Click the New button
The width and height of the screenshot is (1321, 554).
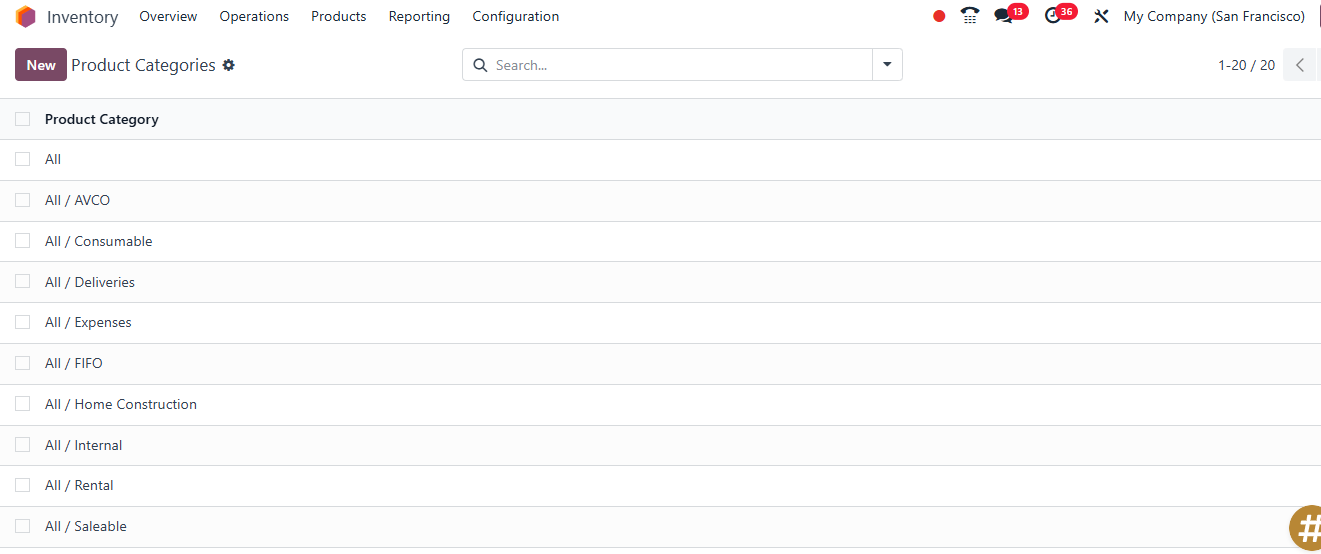click(x=41, y=65)
